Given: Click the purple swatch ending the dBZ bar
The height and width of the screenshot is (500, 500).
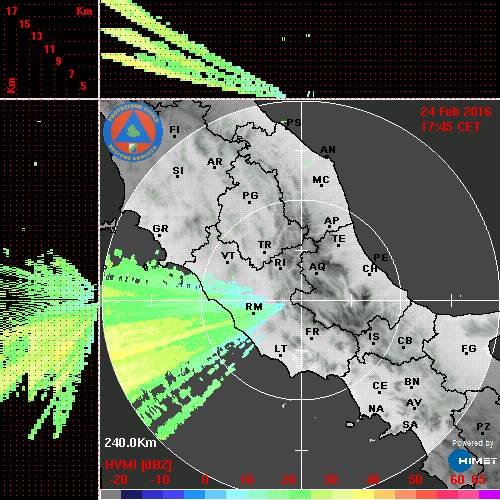Looking at the screenshot, I should point(489,495).
